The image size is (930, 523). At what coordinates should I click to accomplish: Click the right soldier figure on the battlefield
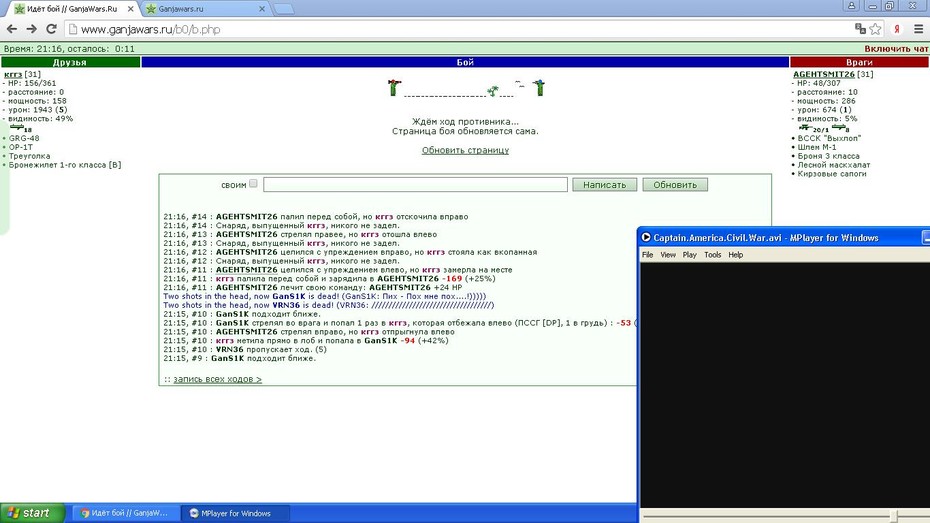pyautogui.click(x=539, y=87)
